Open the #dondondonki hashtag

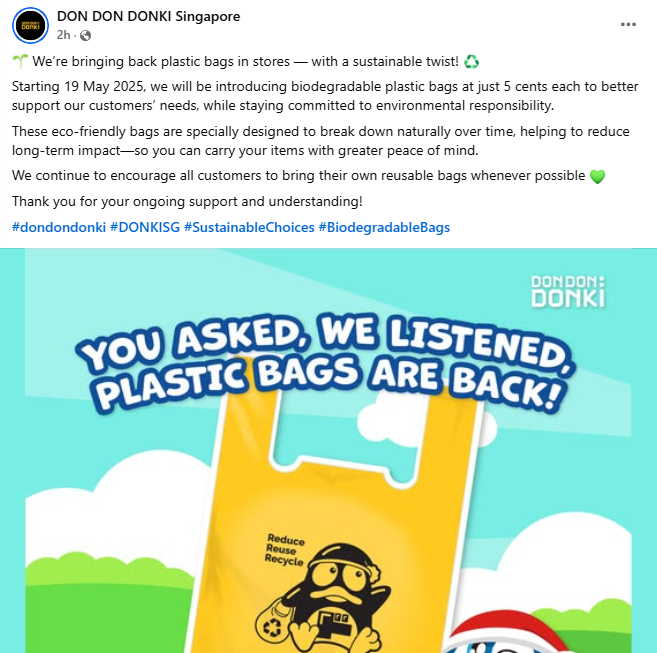[59, 227]
